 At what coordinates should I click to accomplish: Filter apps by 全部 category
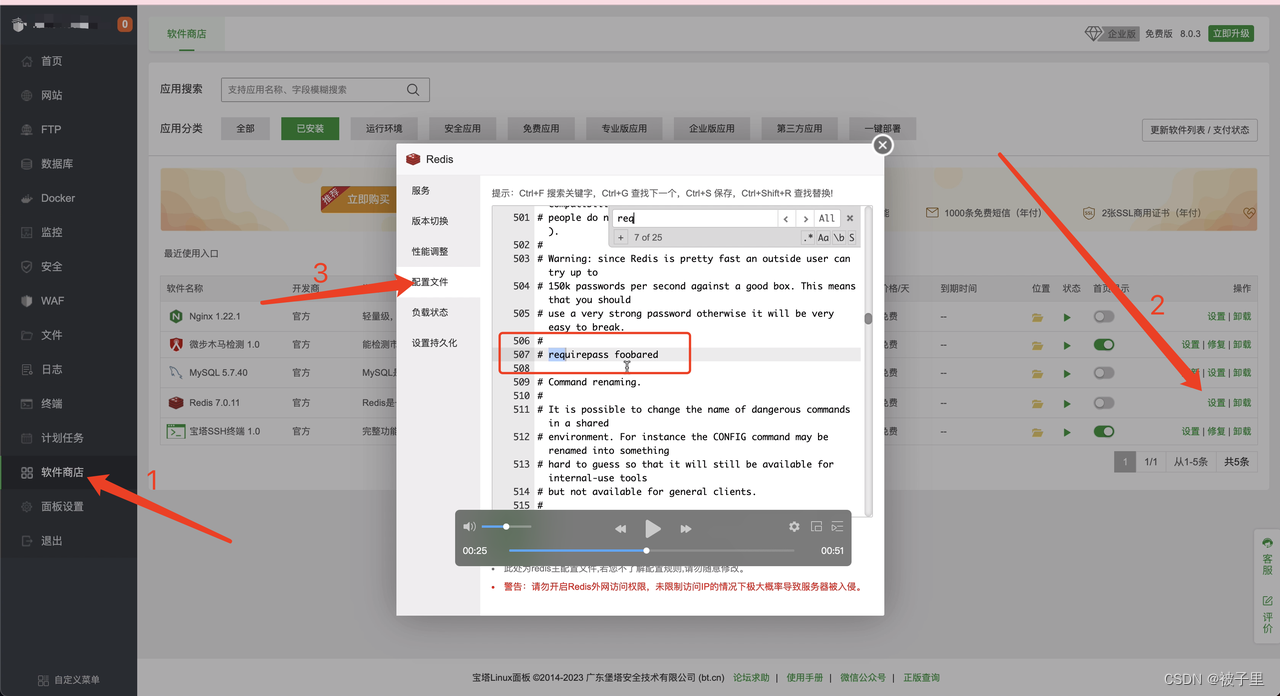pos(245,128)
